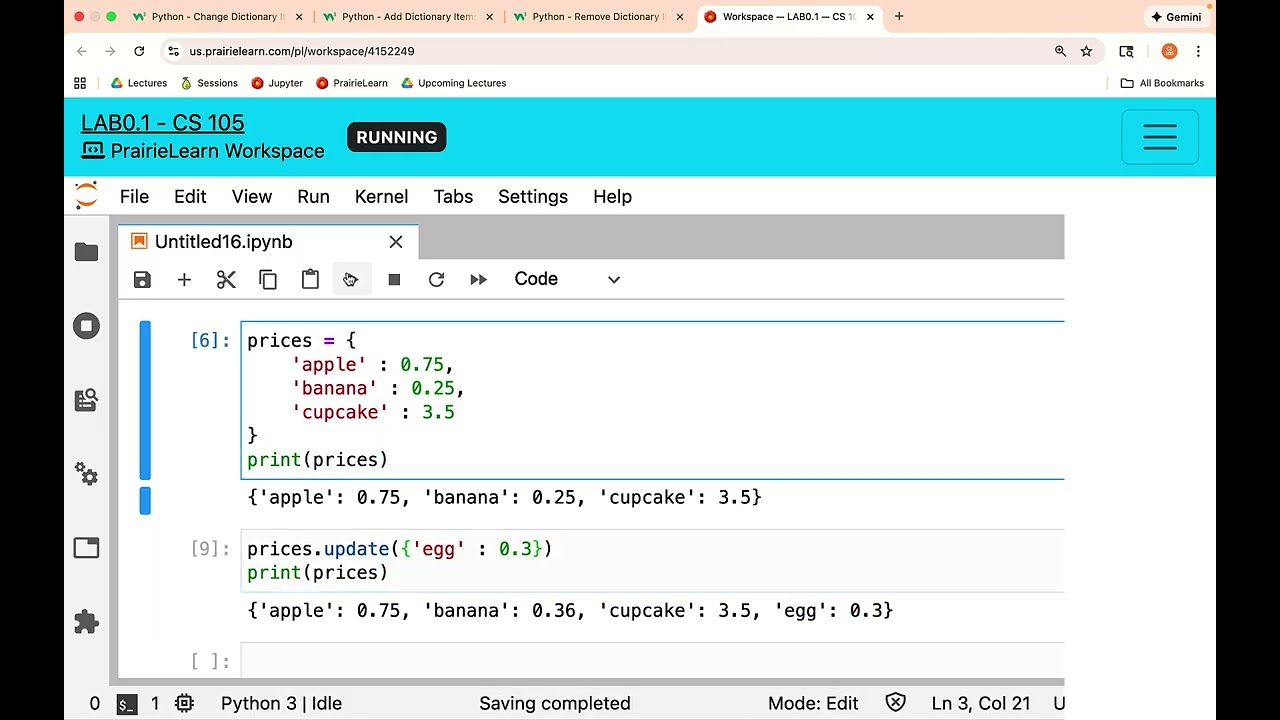The image size is (1280, 720).
Task: Open the cell type Code dropdown
Action: point(567,279)
